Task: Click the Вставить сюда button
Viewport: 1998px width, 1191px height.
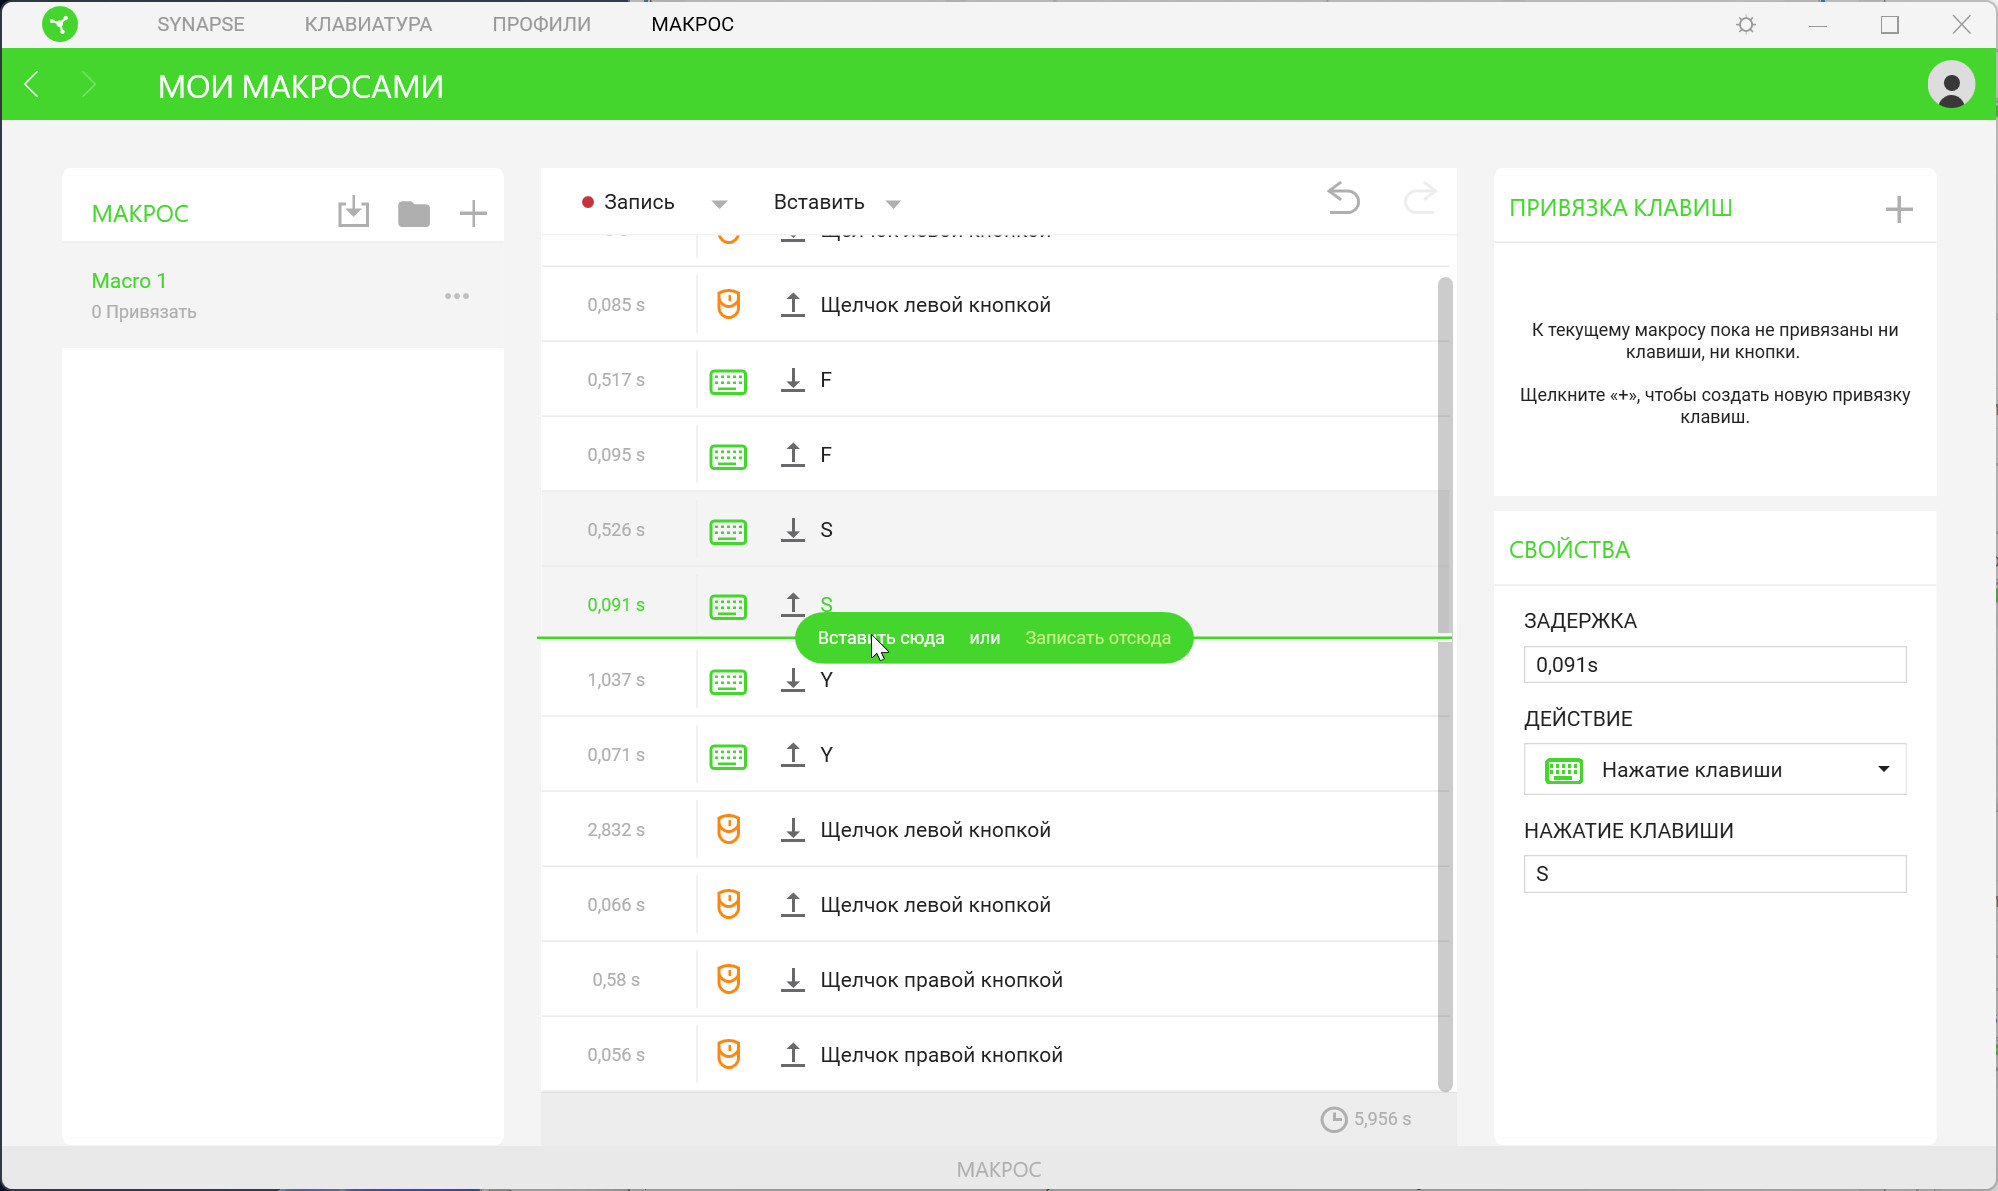Action: (x=880, y=638)
